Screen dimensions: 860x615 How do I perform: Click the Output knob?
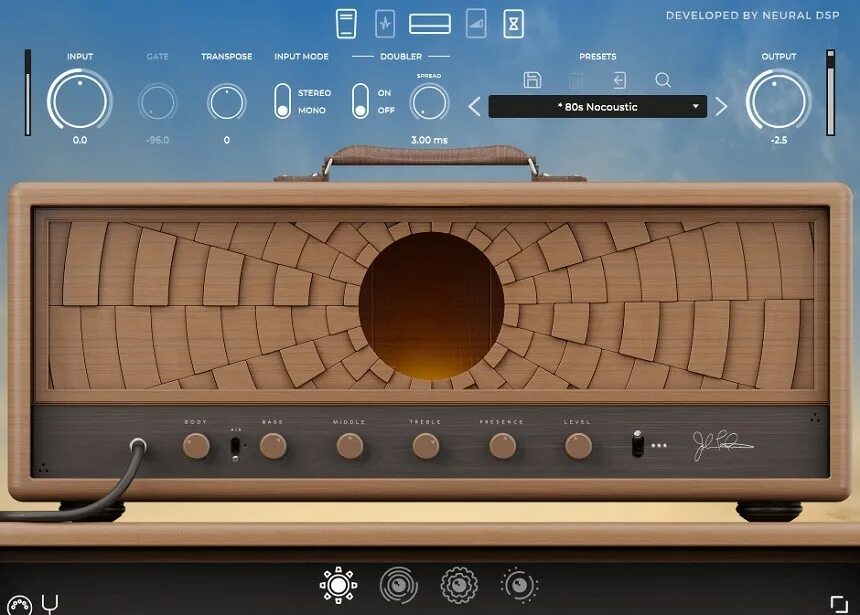click(x=778, y=101)
